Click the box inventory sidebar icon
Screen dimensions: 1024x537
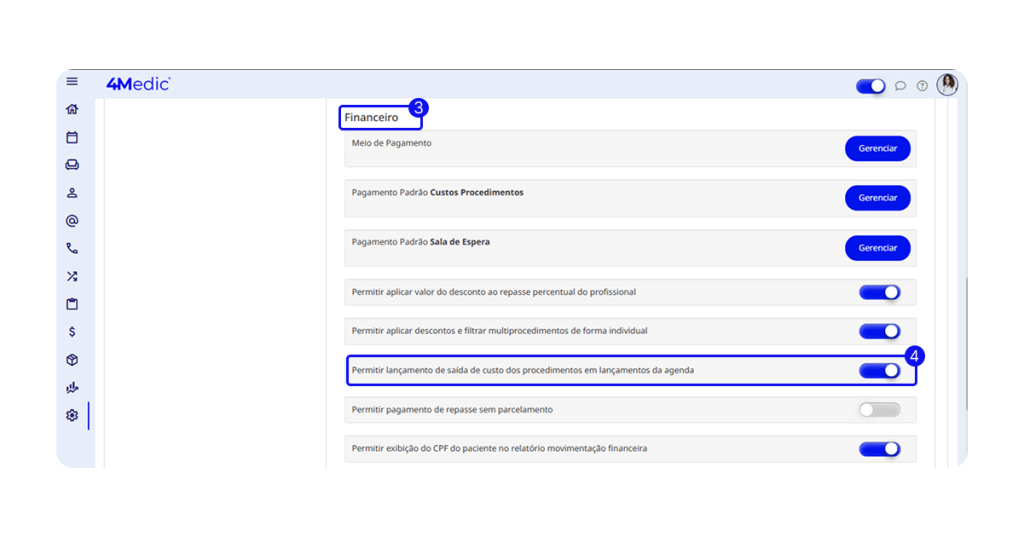72,360
